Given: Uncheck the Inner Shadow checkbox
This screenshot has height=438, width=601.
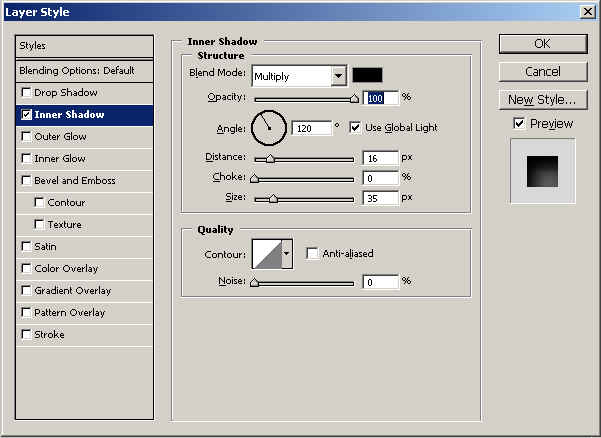Looking at the screenshot, I should pos(26,115).
